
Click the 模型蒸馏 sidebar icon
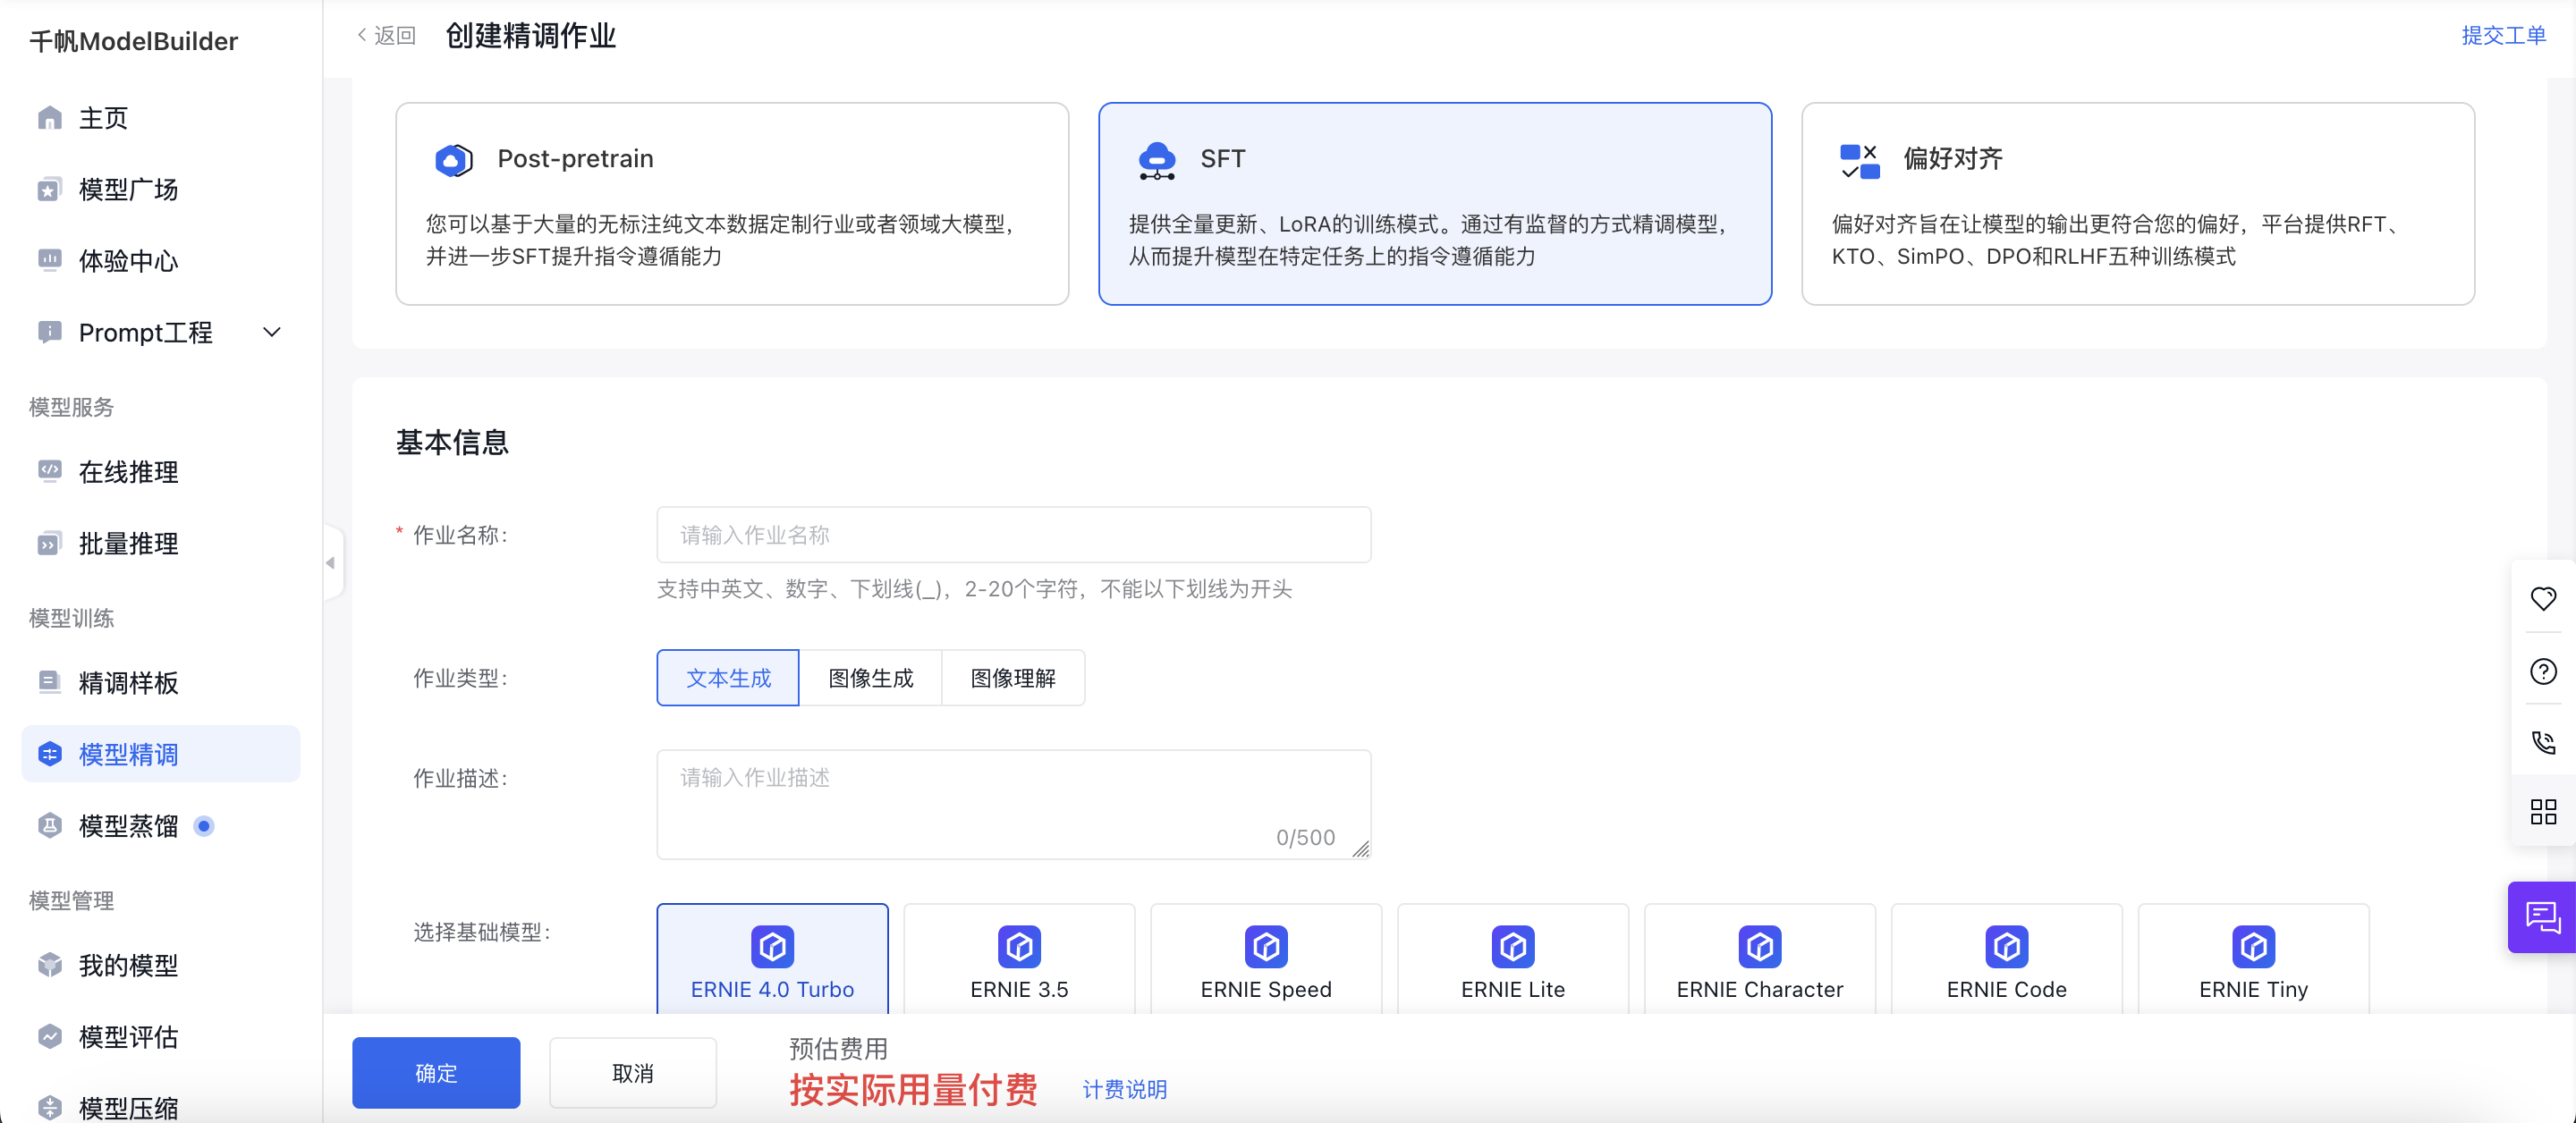point(49,826)
